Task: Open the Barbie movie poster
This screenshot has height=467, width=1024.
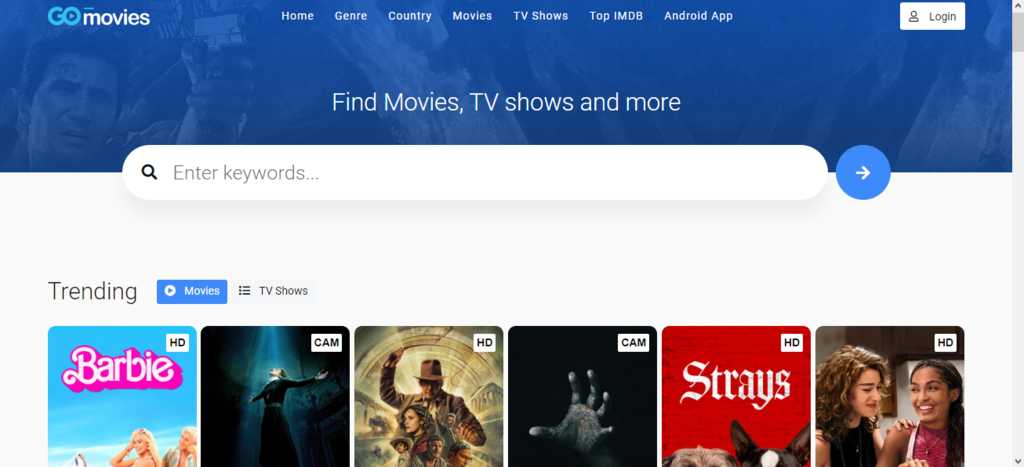Action: pos(122,396)
